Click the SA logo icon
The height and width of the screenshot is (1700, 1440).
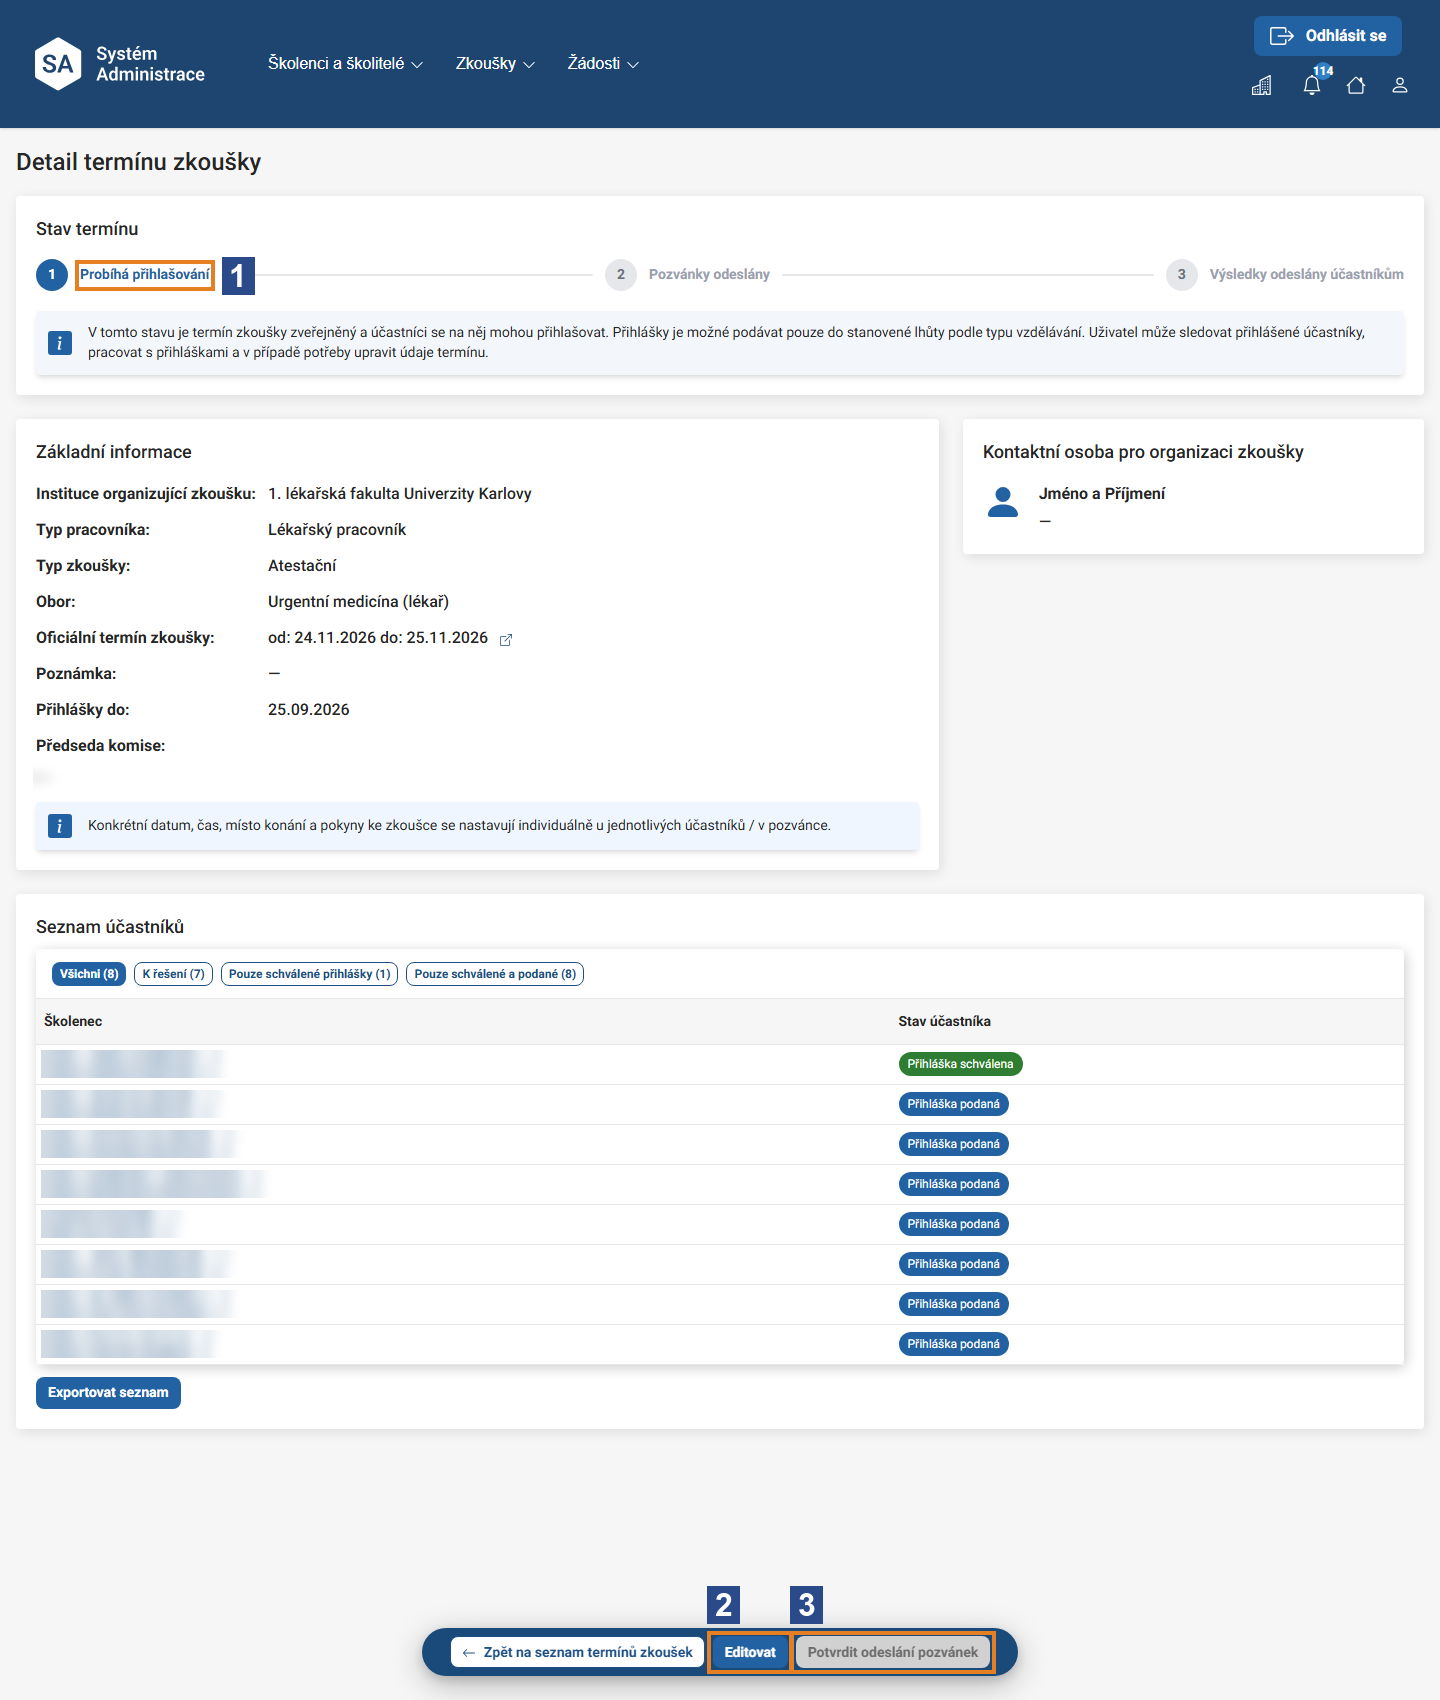click(58, 64)
